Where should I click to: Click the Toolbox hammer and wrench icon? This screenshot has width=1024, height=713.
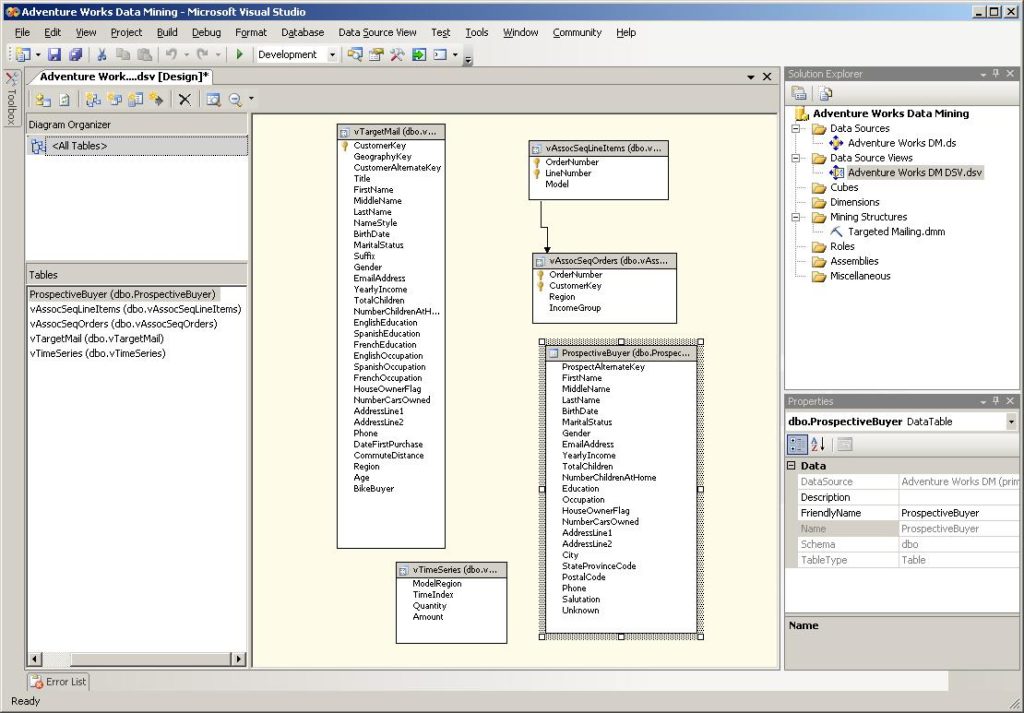397,55
